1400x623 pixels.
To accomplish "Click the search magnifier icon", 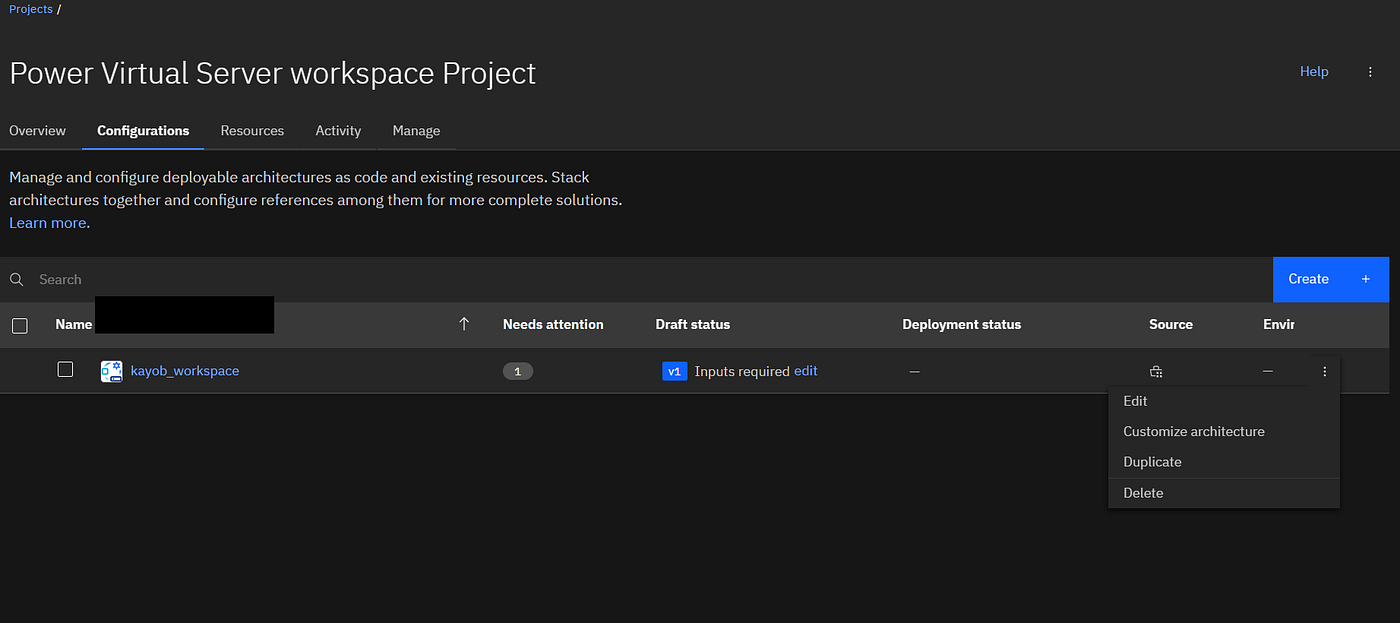I will 17,279.
